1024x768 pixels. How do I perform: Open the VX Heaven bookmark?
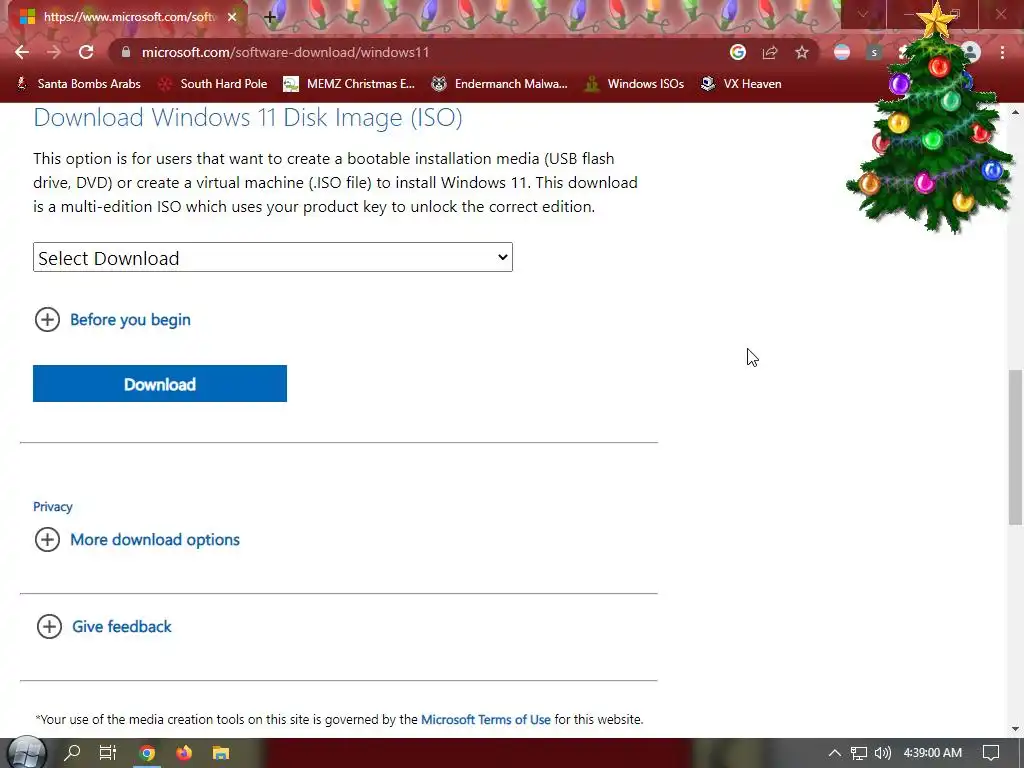[741, 84]
